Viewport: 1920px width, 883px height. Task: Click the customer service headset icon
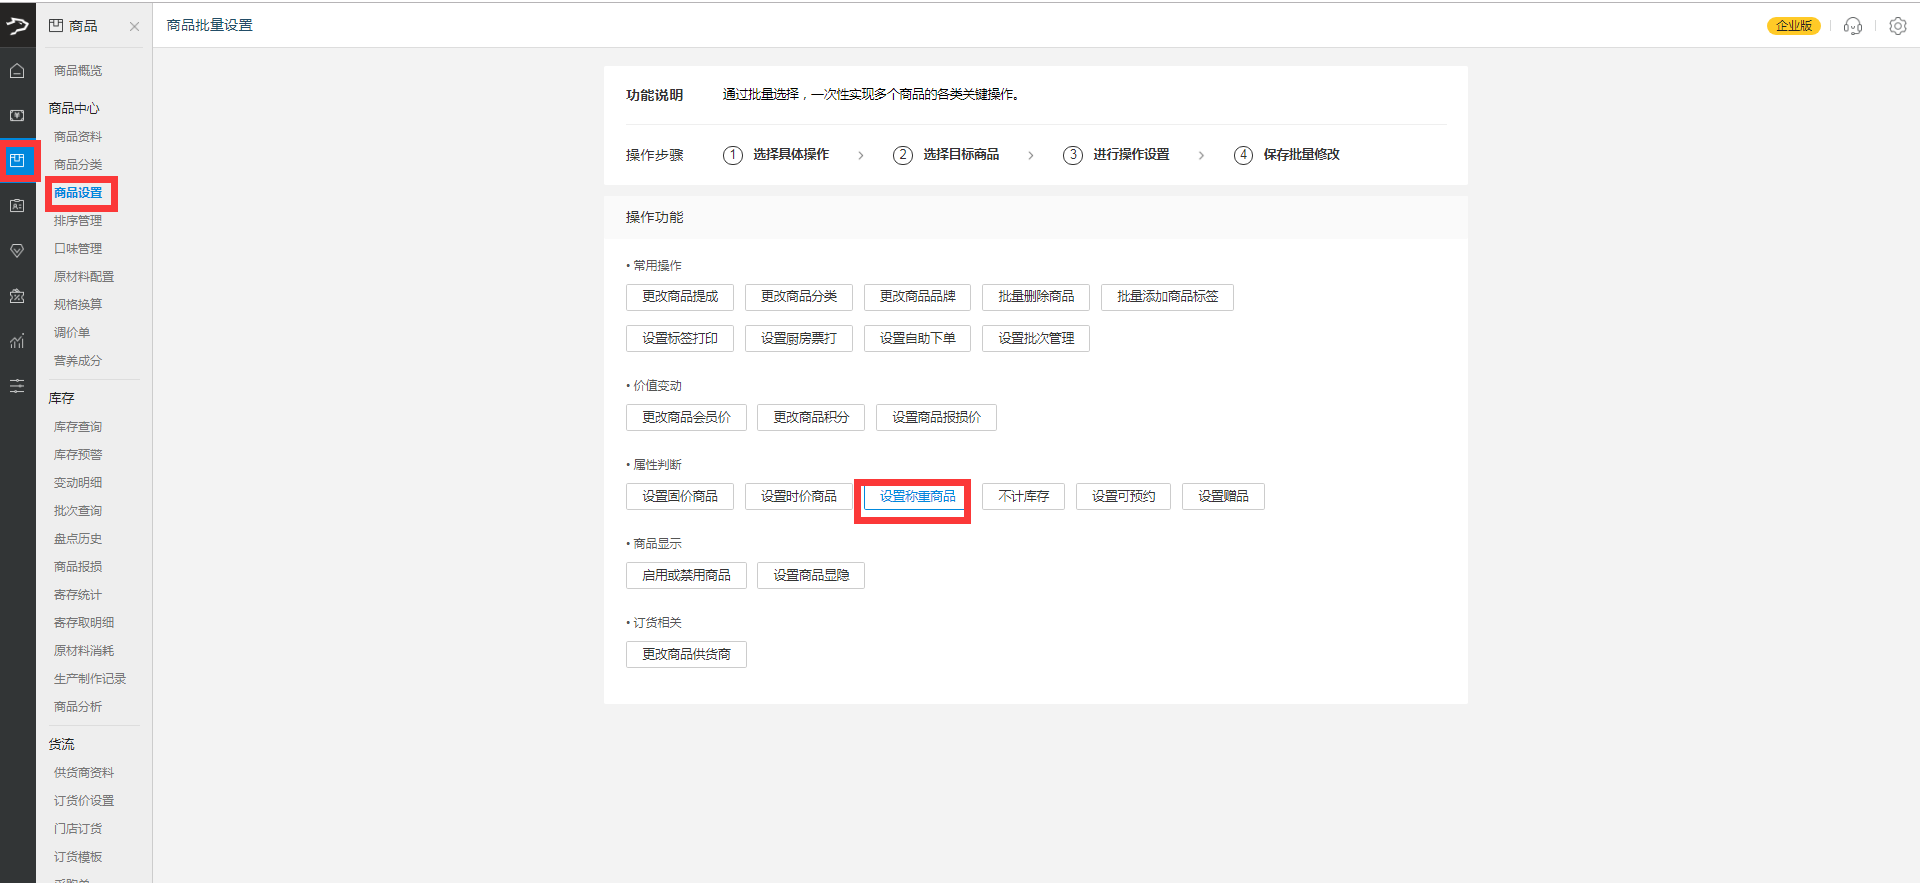(x=1853, y=26)
